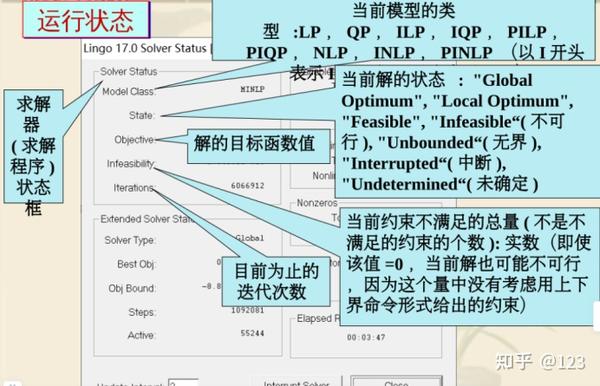Select the steps value 1092081
The width and height of the screenshot is (600, 386).
tap(248, 310)
